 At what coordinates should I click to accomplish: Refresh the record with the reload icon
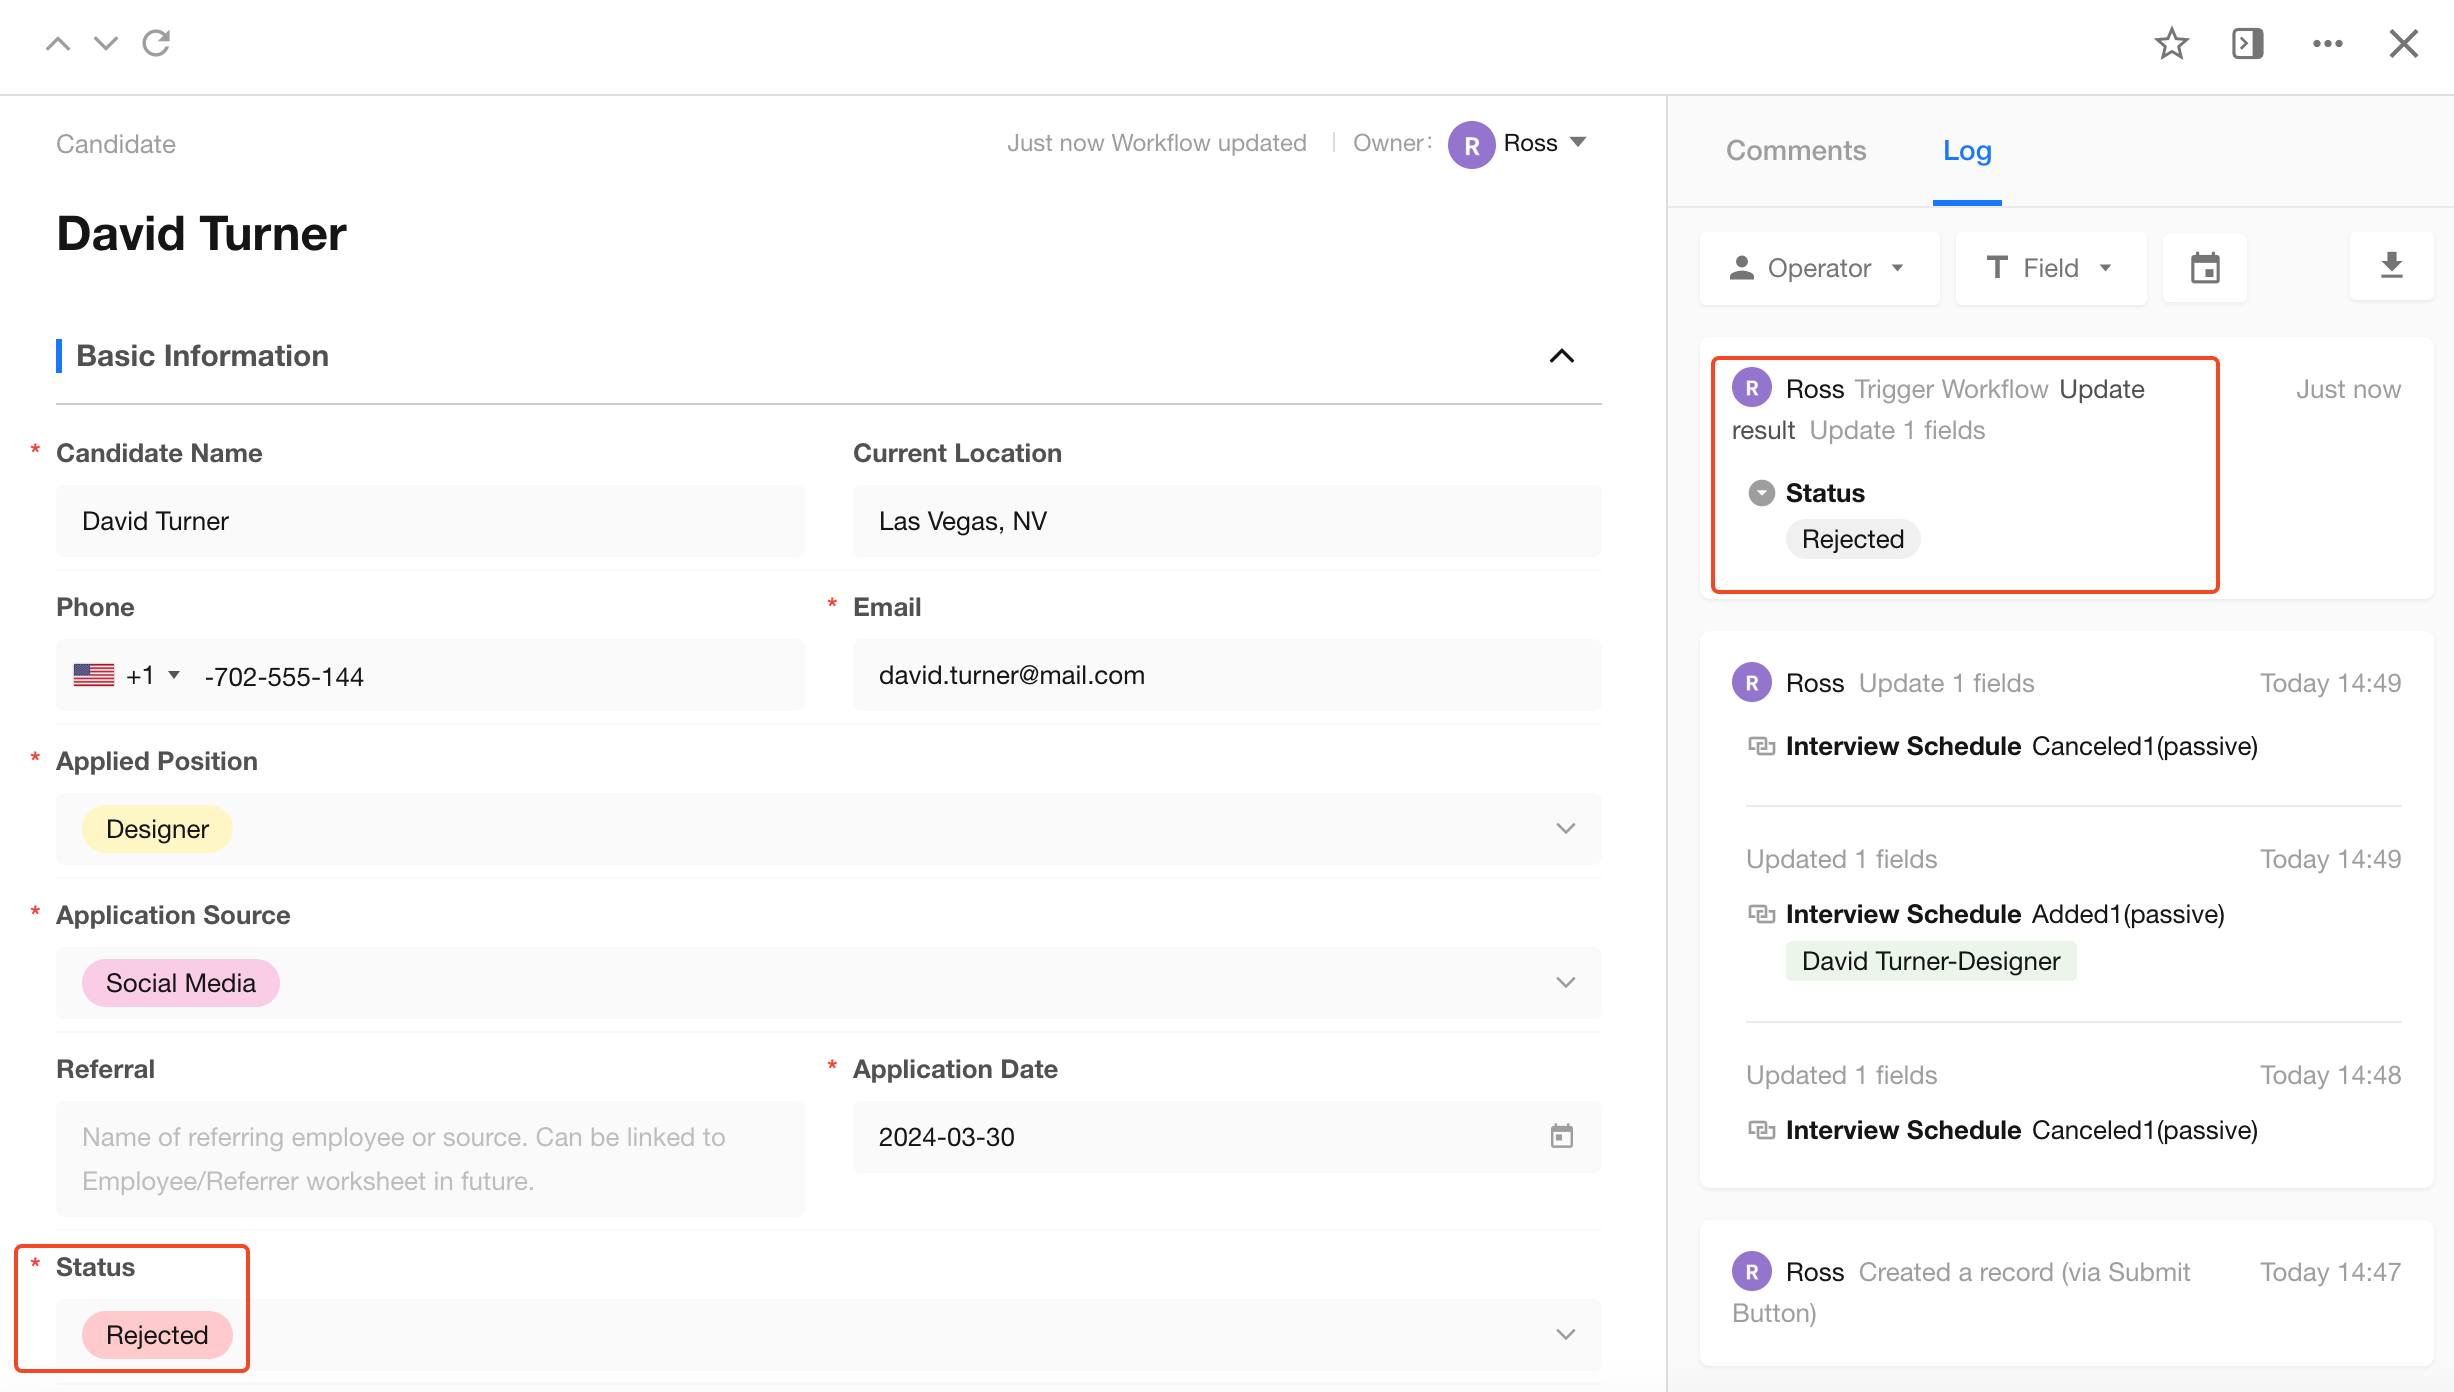point(156,43)
